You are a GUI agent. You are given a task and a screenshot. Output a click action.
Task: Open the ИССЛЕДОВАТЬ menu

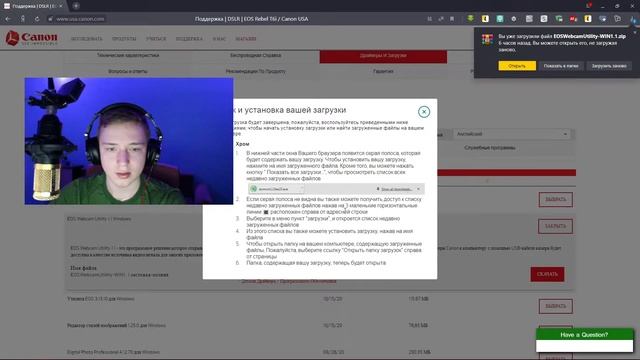pyautogui.click(x=87, y=39)
